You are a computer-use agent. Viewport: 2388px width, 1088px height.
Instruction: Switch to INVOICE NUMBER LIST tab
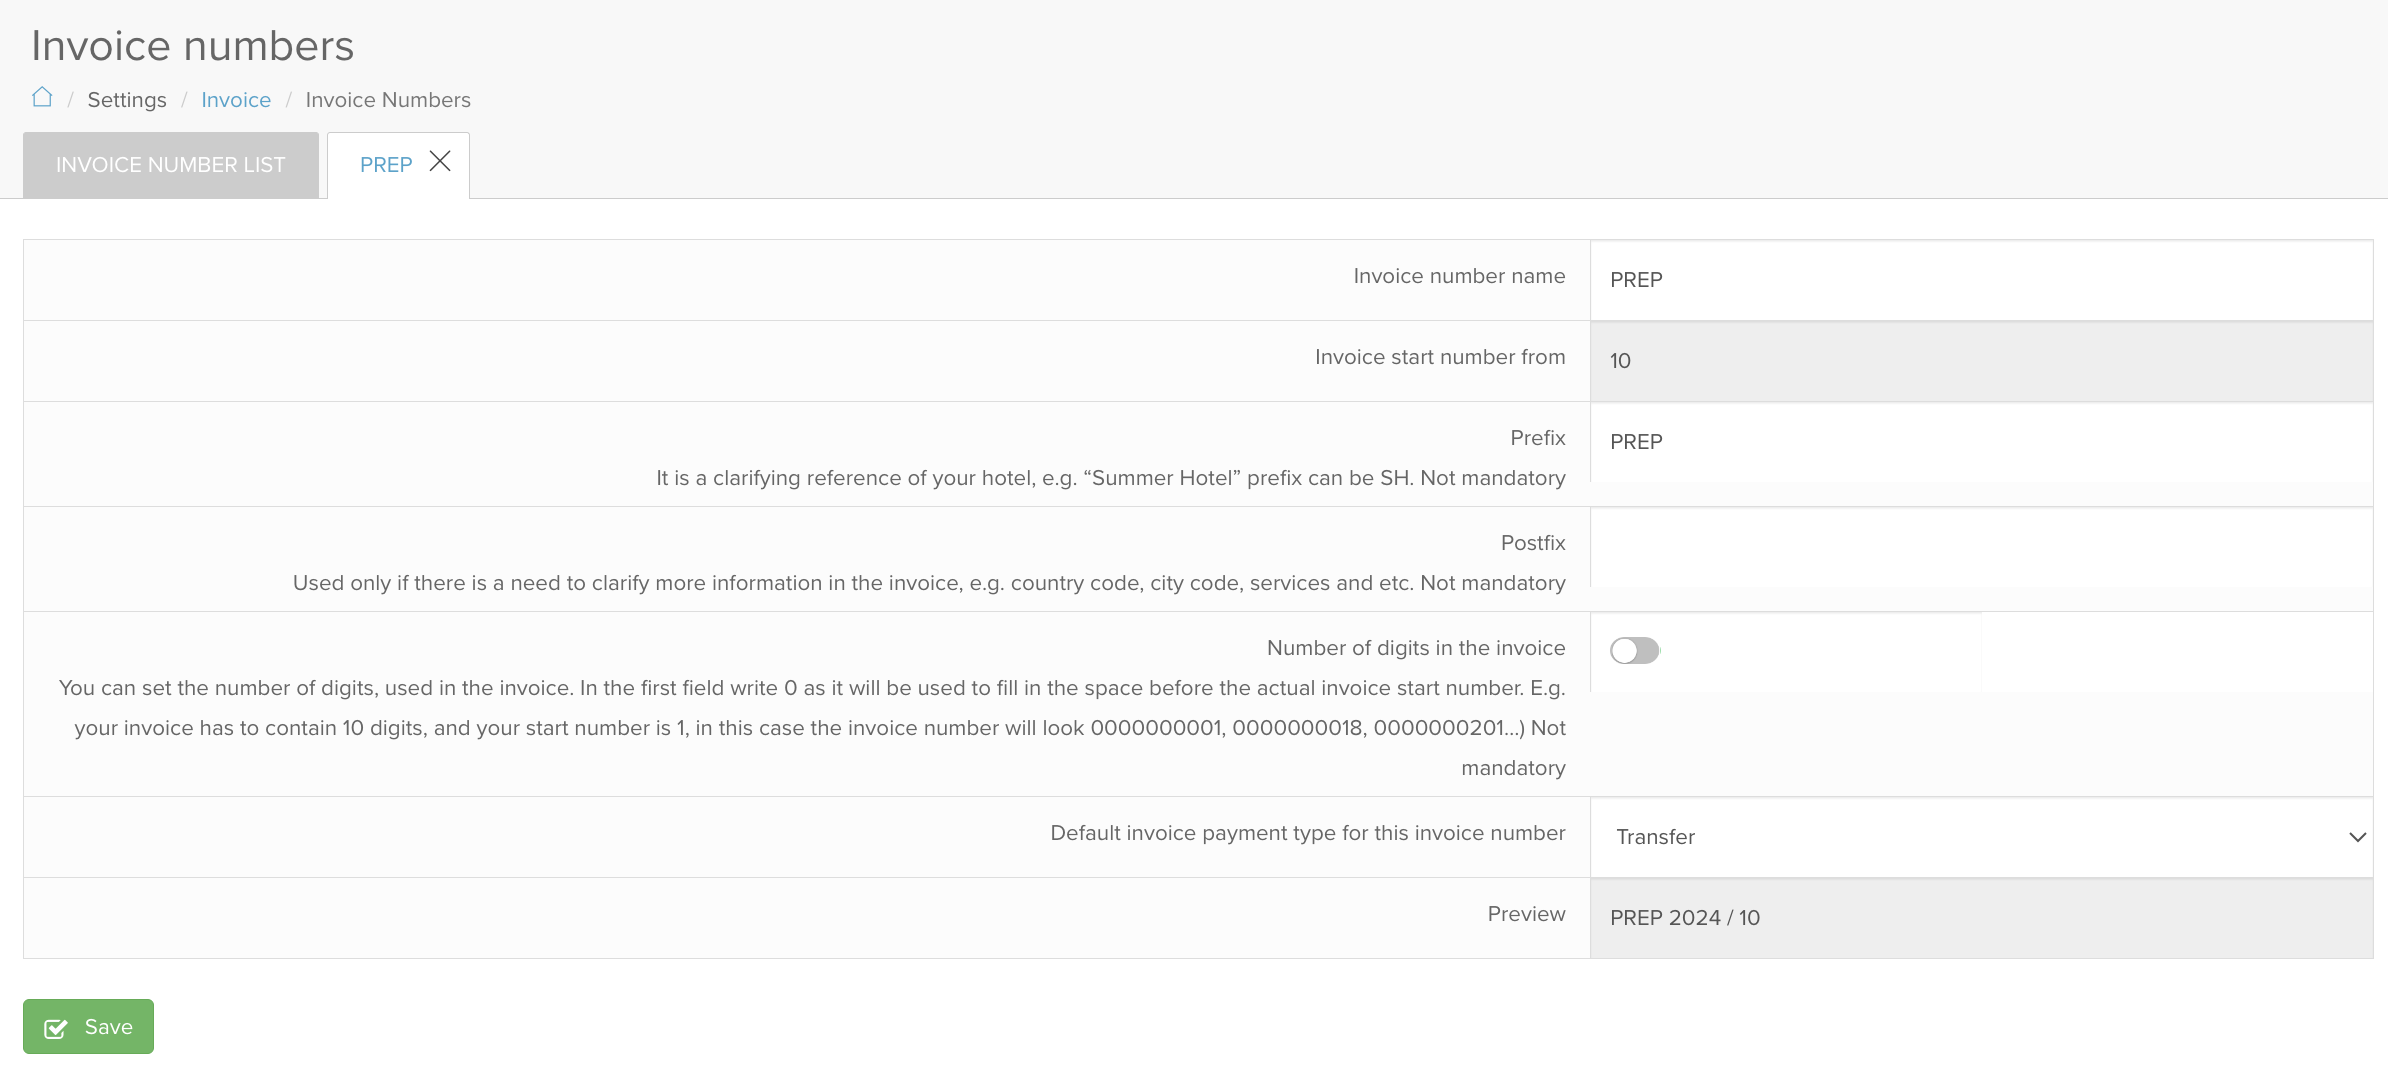pos(171,165)
